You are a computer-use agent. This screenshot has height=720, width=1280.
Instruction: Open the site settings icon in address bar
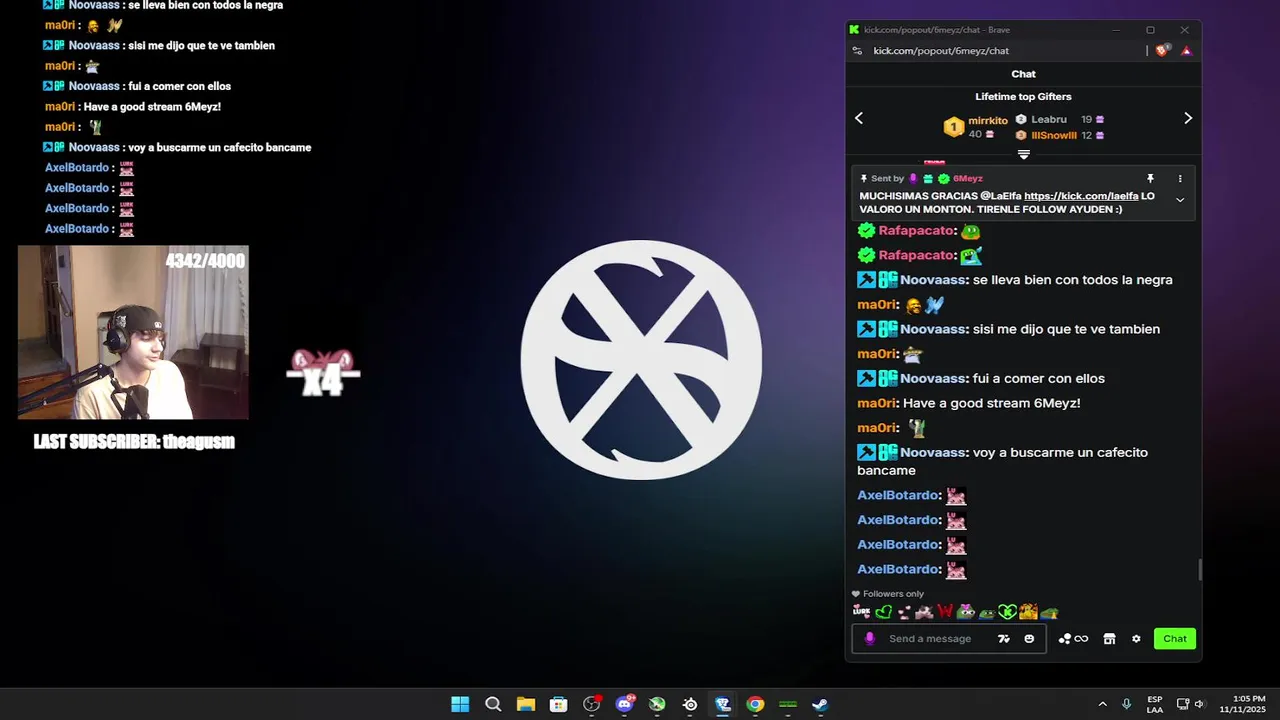coord(857,50)
